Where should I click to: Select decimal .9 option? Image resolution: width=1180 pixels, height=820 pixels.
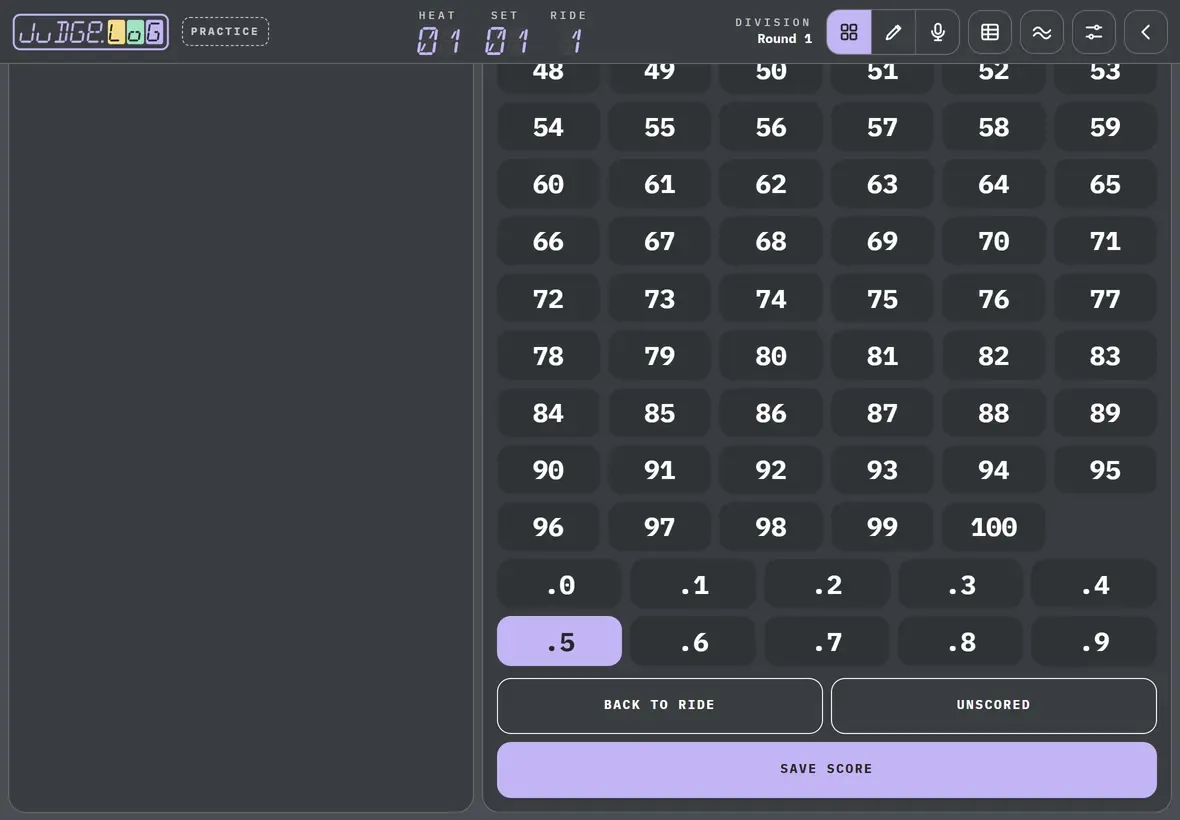[x=1094, y=641]
